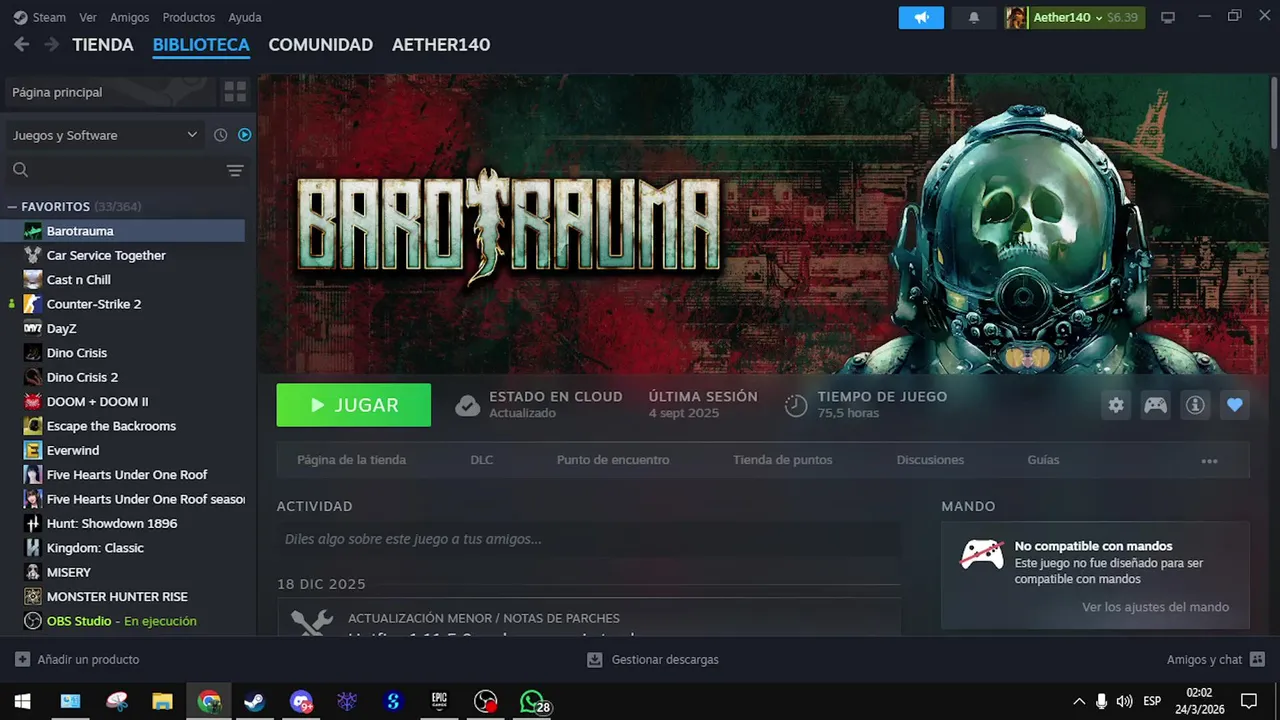Open the Ver menu
This screenshot has width=1280, height=720.
click(x=88, y=17)
